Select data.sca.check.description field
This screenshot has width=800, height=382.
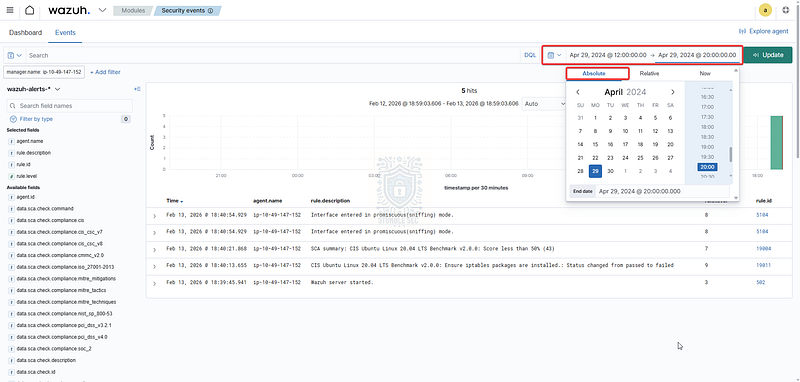click(46, 360)
